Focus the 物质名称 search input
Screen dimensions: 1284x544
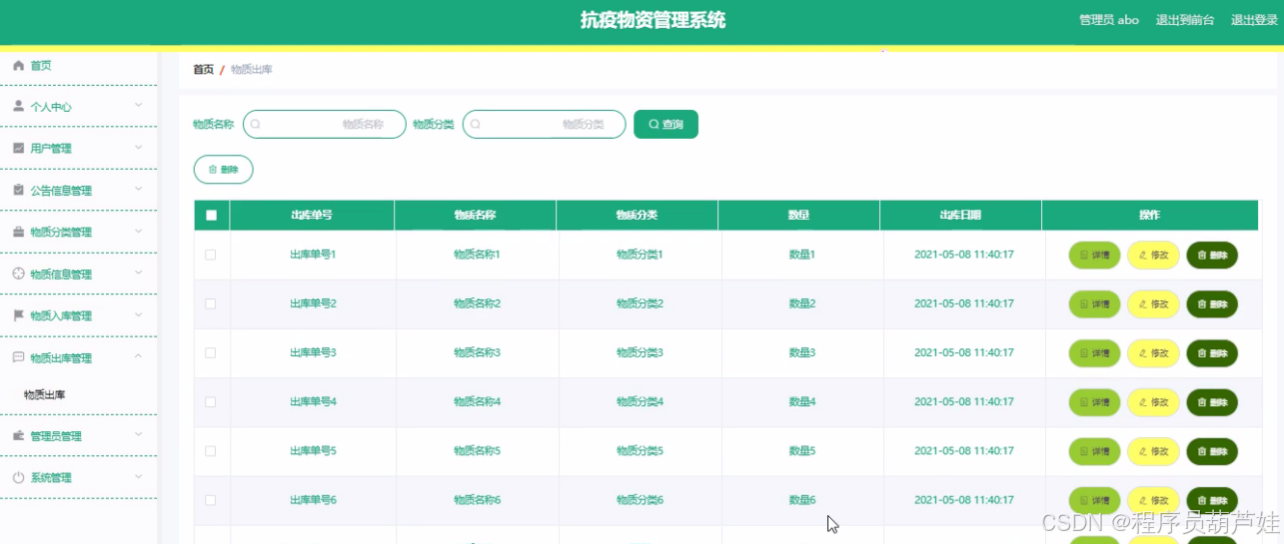[x=325, y=124]
